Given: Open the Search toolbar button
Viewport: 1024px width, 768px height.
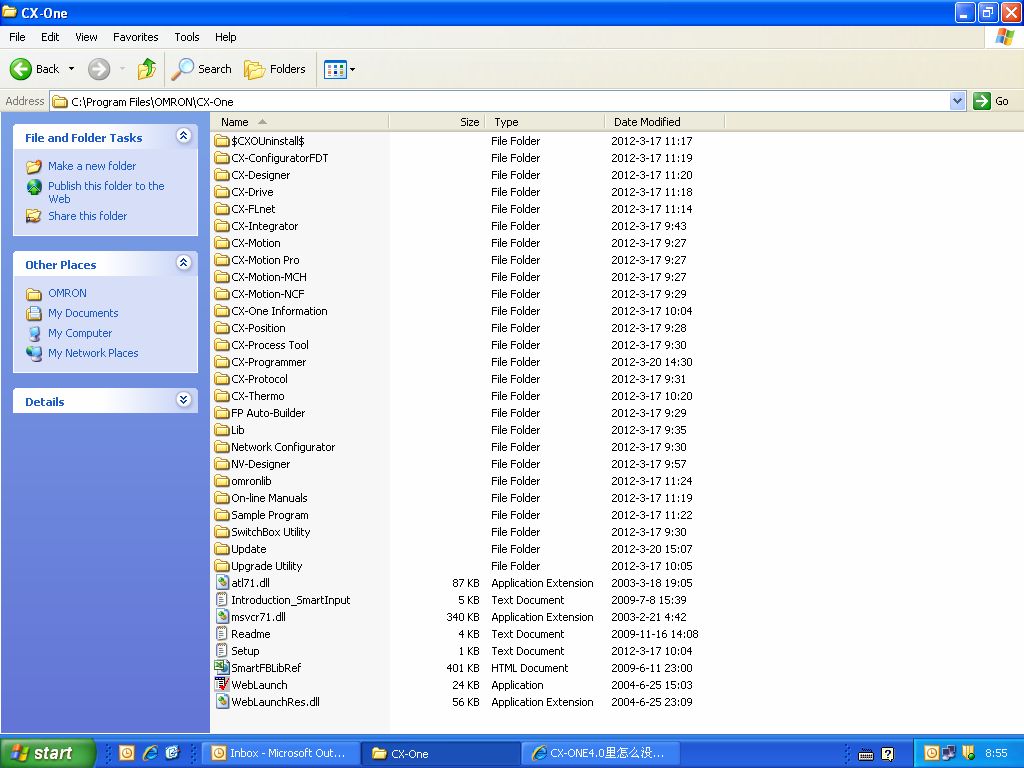Looking at the screenshot, I should pos(201,69).
